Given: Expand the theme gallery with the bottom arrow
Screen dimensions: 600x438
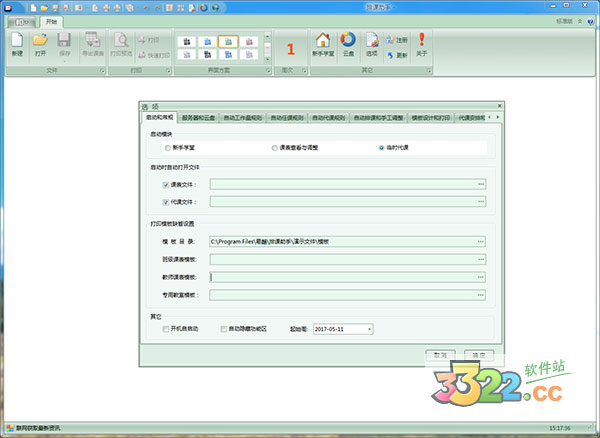Looking at the screenshot, I should coord(267,59).
